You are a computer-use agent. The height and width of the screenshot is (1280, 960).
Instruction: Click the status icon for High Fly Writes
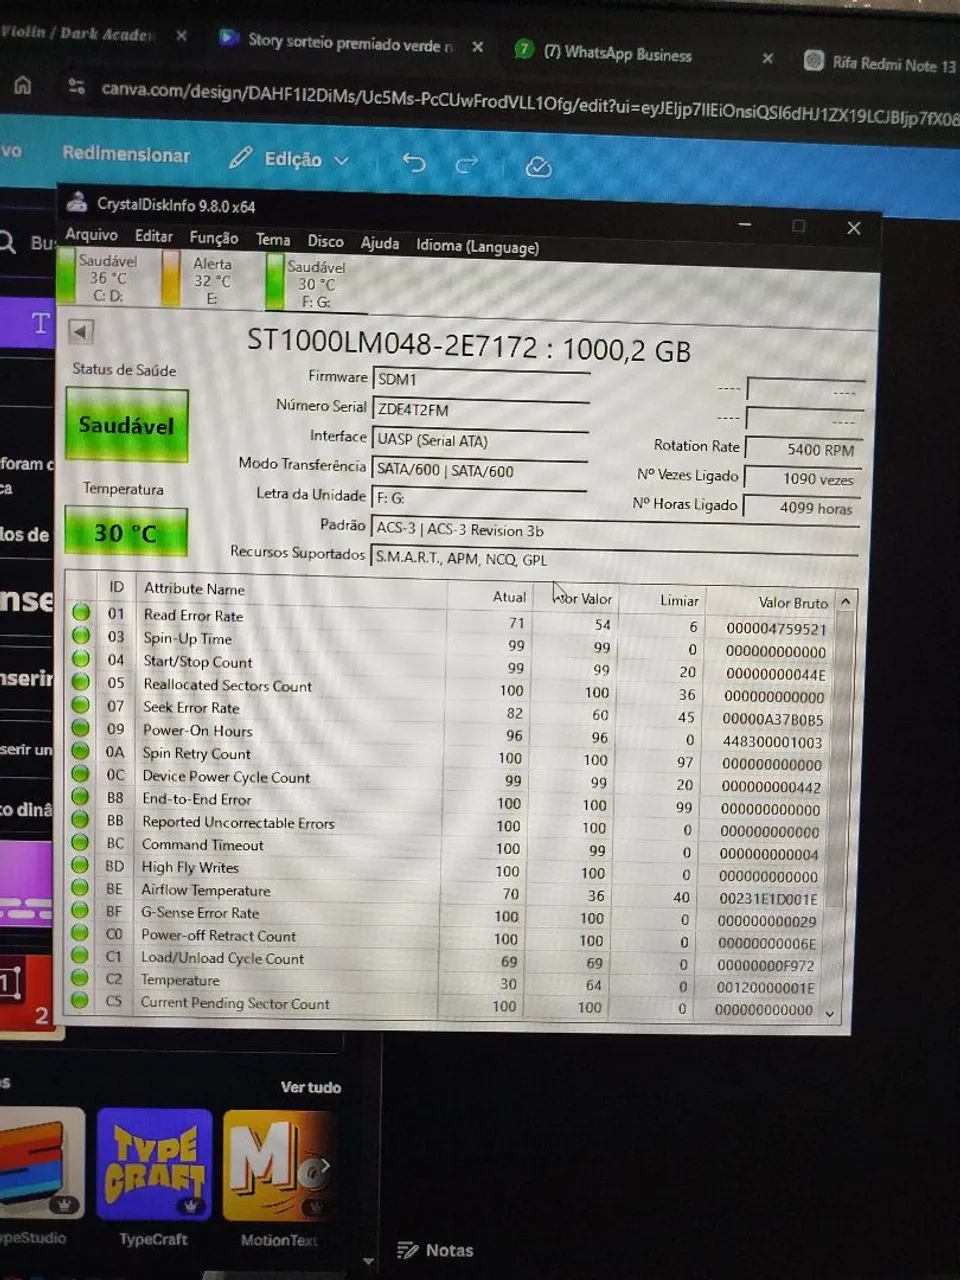80,865
